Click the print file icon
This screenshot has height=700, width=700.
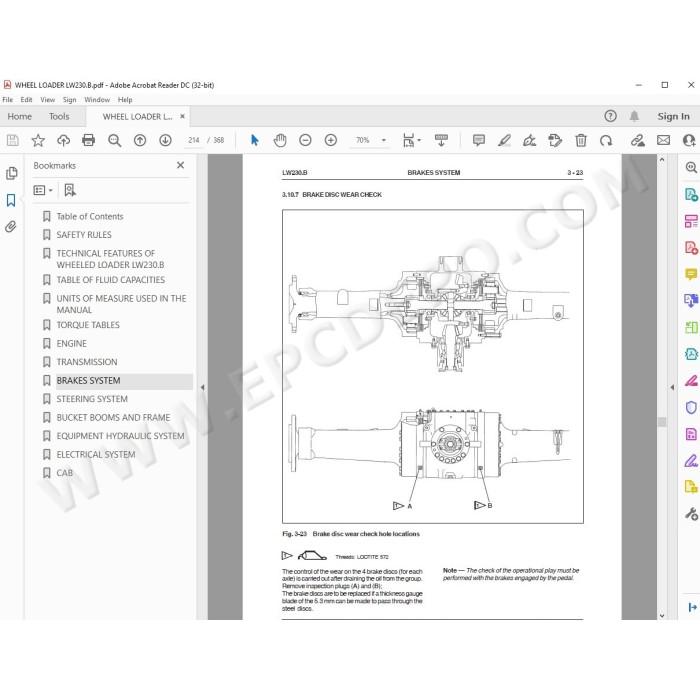[x=88, y=140]
